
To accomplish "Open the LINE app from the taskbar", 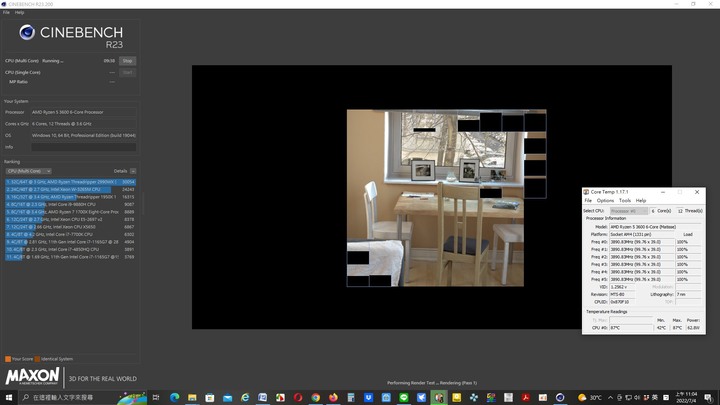I will click(x=404, y=397).
